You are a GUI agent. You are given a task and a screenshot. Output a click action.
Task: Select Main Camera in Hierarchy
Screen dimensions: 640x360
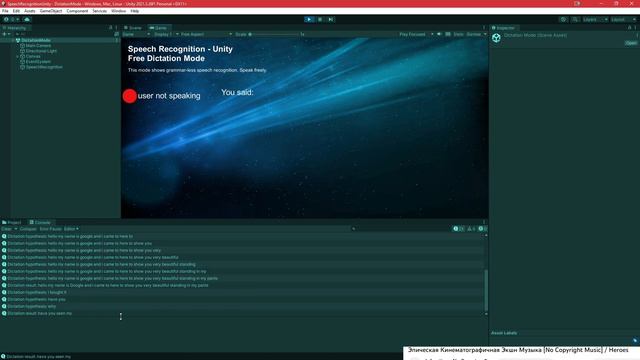[x=38, y=46]
